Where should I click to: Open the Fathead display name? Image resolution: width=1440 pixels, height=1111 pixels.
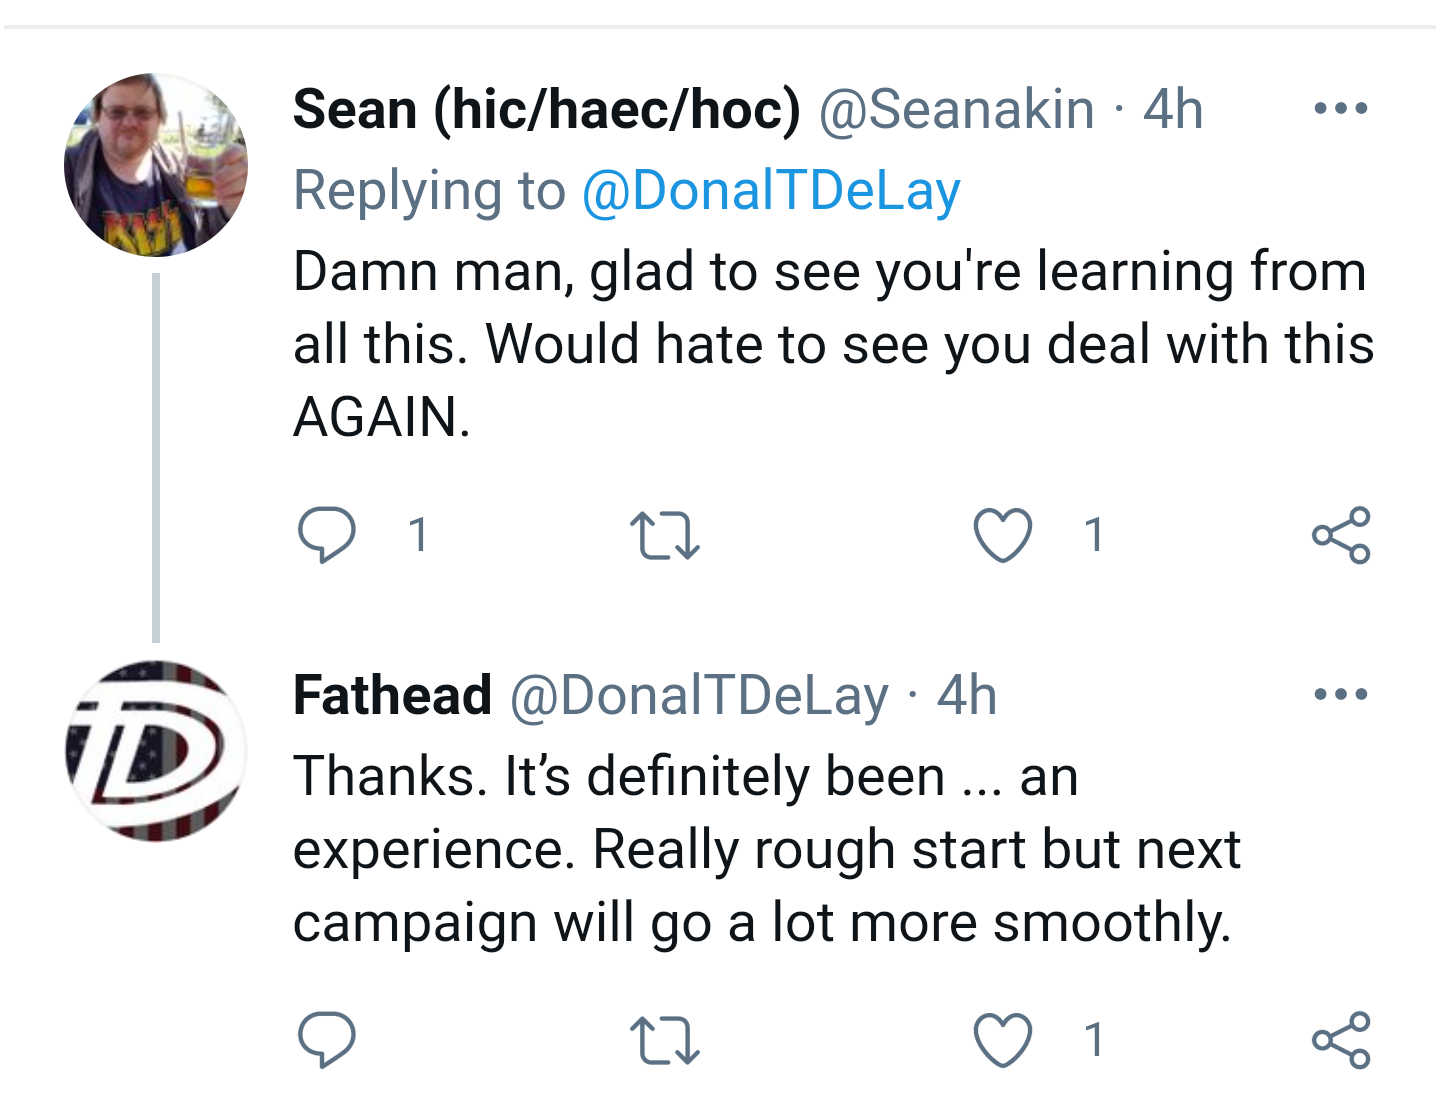pos(392,695)
